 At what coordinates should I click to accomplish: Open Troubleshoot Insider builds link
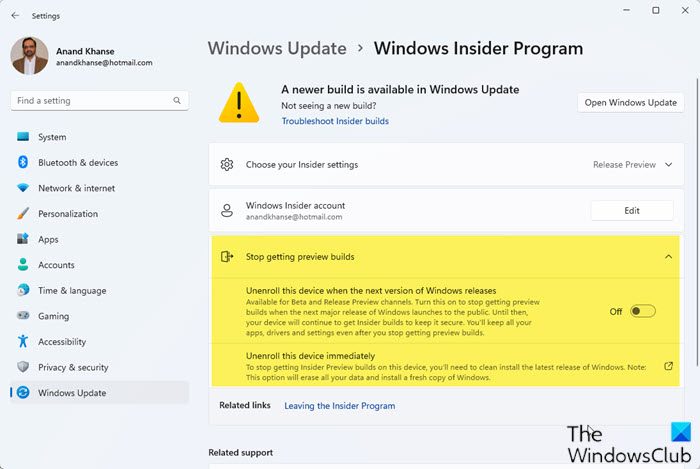tap(335, 121)
